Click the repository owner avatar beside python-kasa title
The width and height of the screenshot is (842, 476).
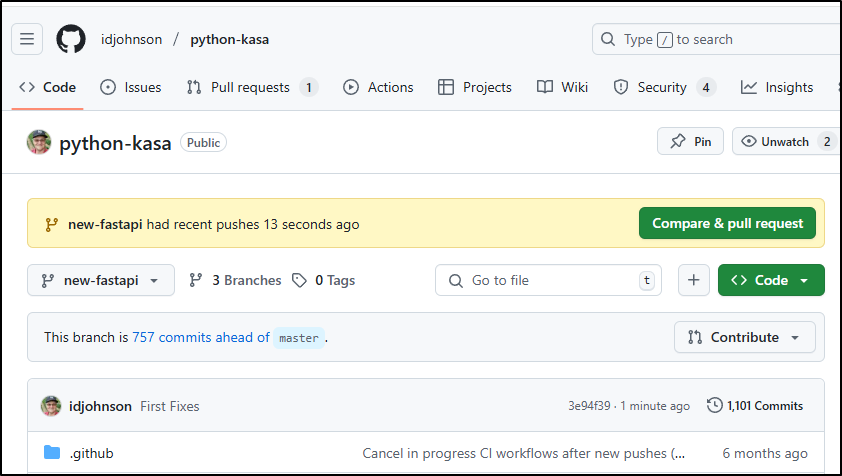[39, 142]
